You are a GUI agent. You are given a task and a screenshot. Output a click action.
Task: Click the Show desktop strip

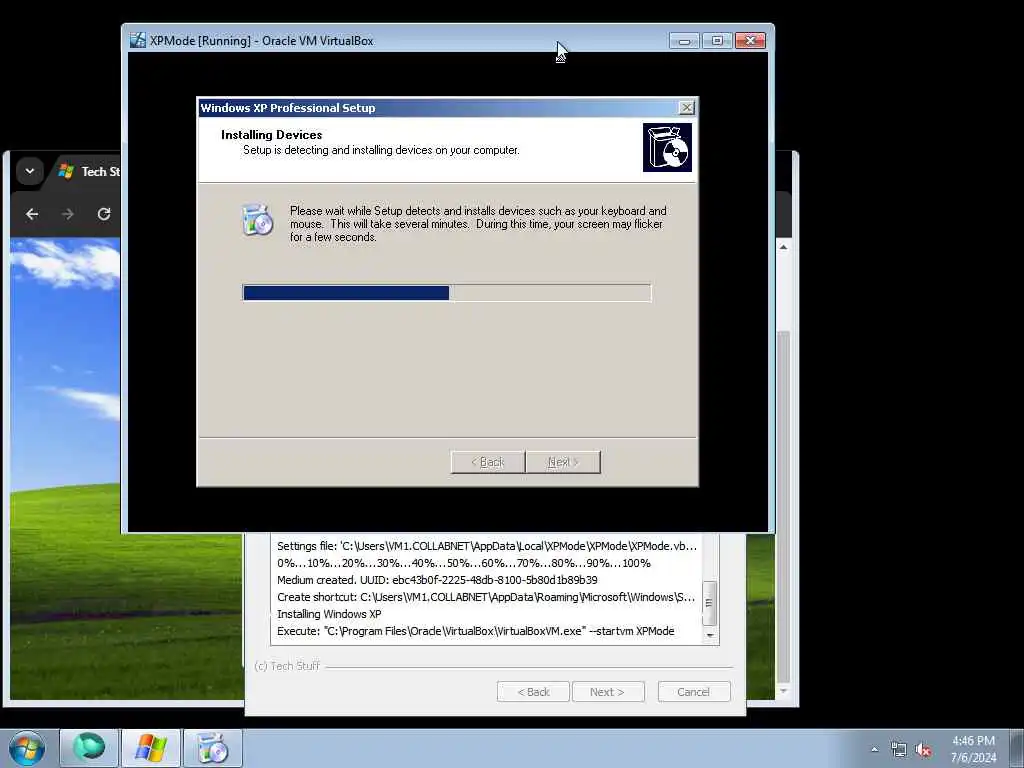click(x=1017, y=748)
